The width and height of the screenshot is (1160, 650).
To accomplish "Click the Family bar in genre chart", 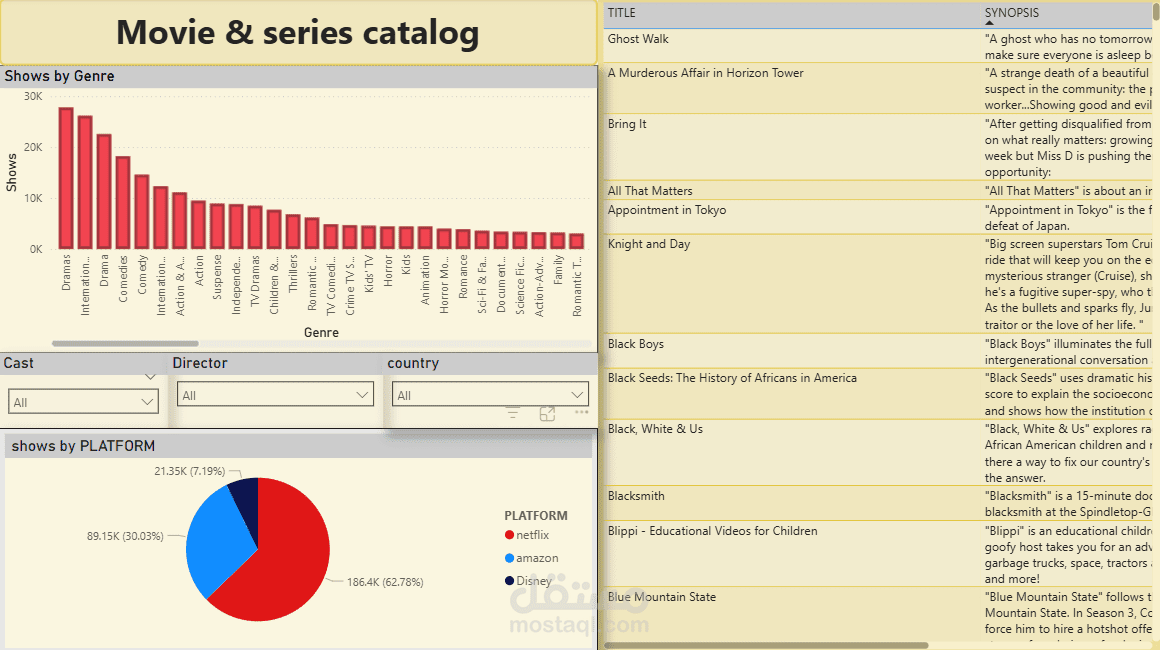I will click(x=558, y=240).
